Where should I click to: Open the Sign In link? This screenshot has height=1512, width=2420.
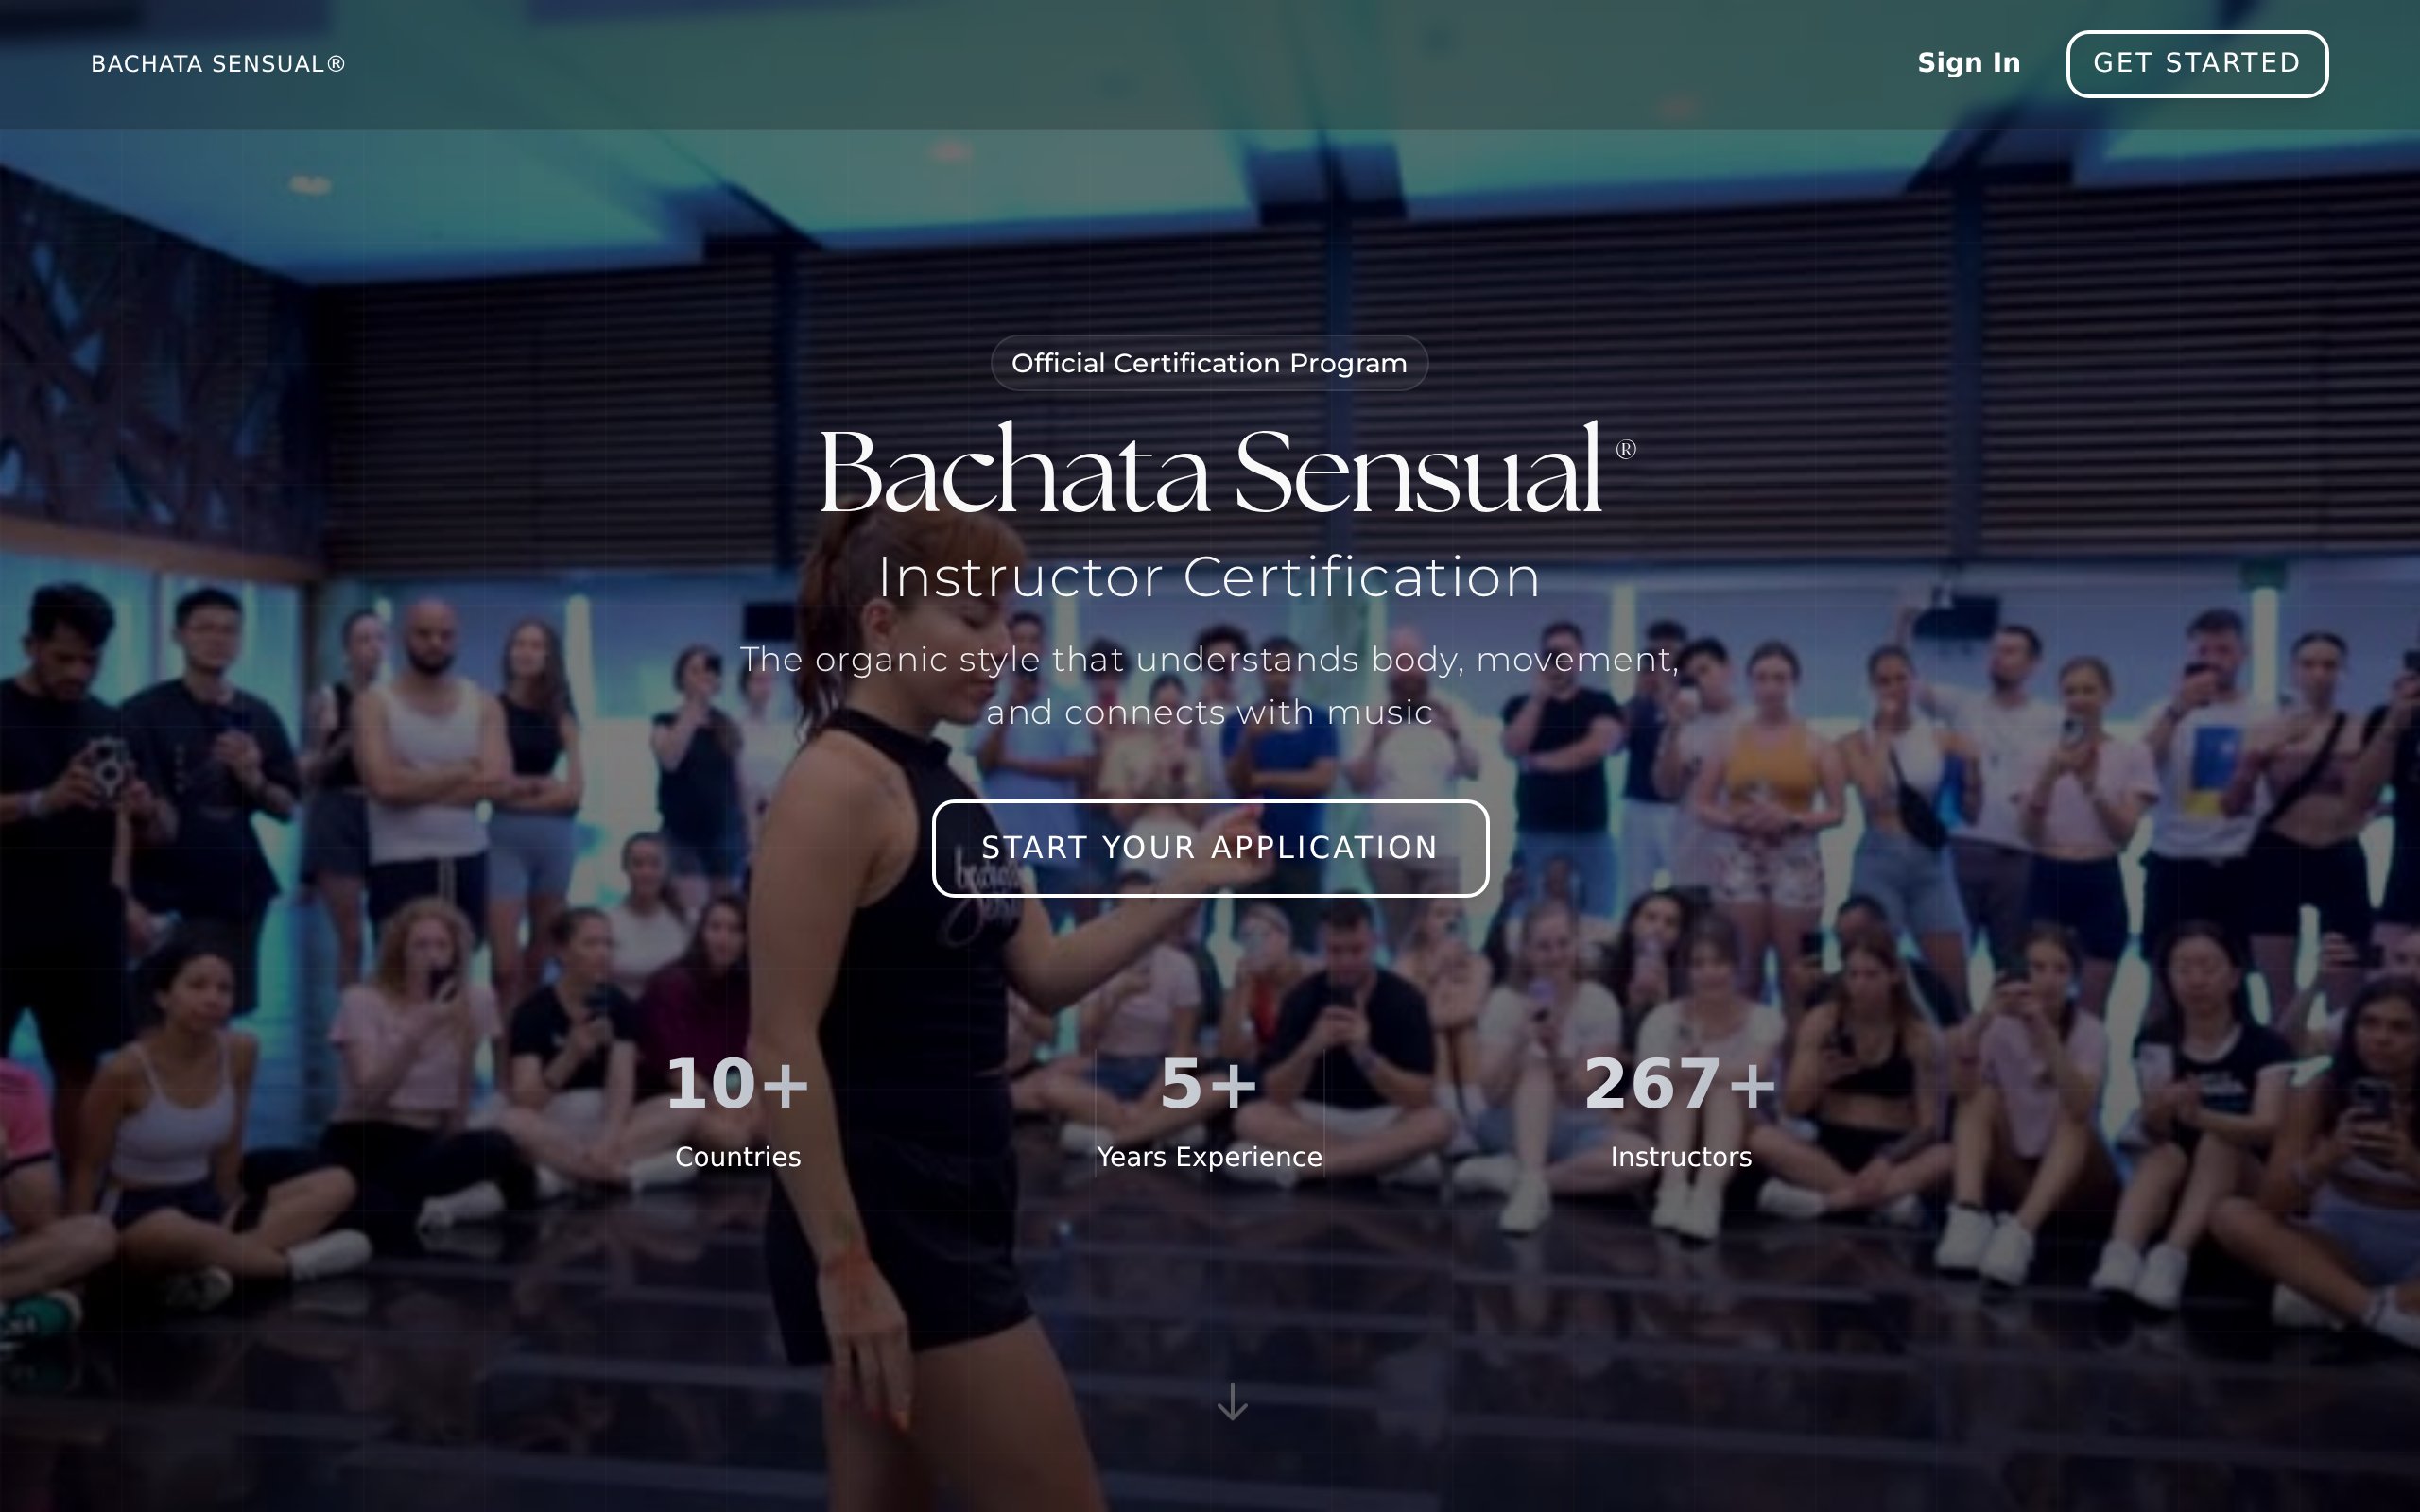(1968, 63)
